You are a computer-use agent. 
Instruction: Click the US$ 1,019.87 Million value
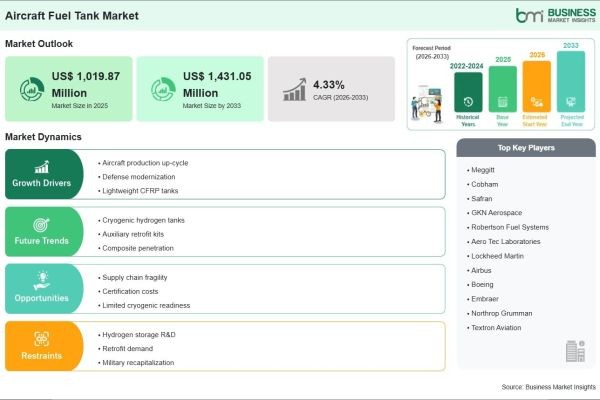pyautogui.click(x=86, y=85)
